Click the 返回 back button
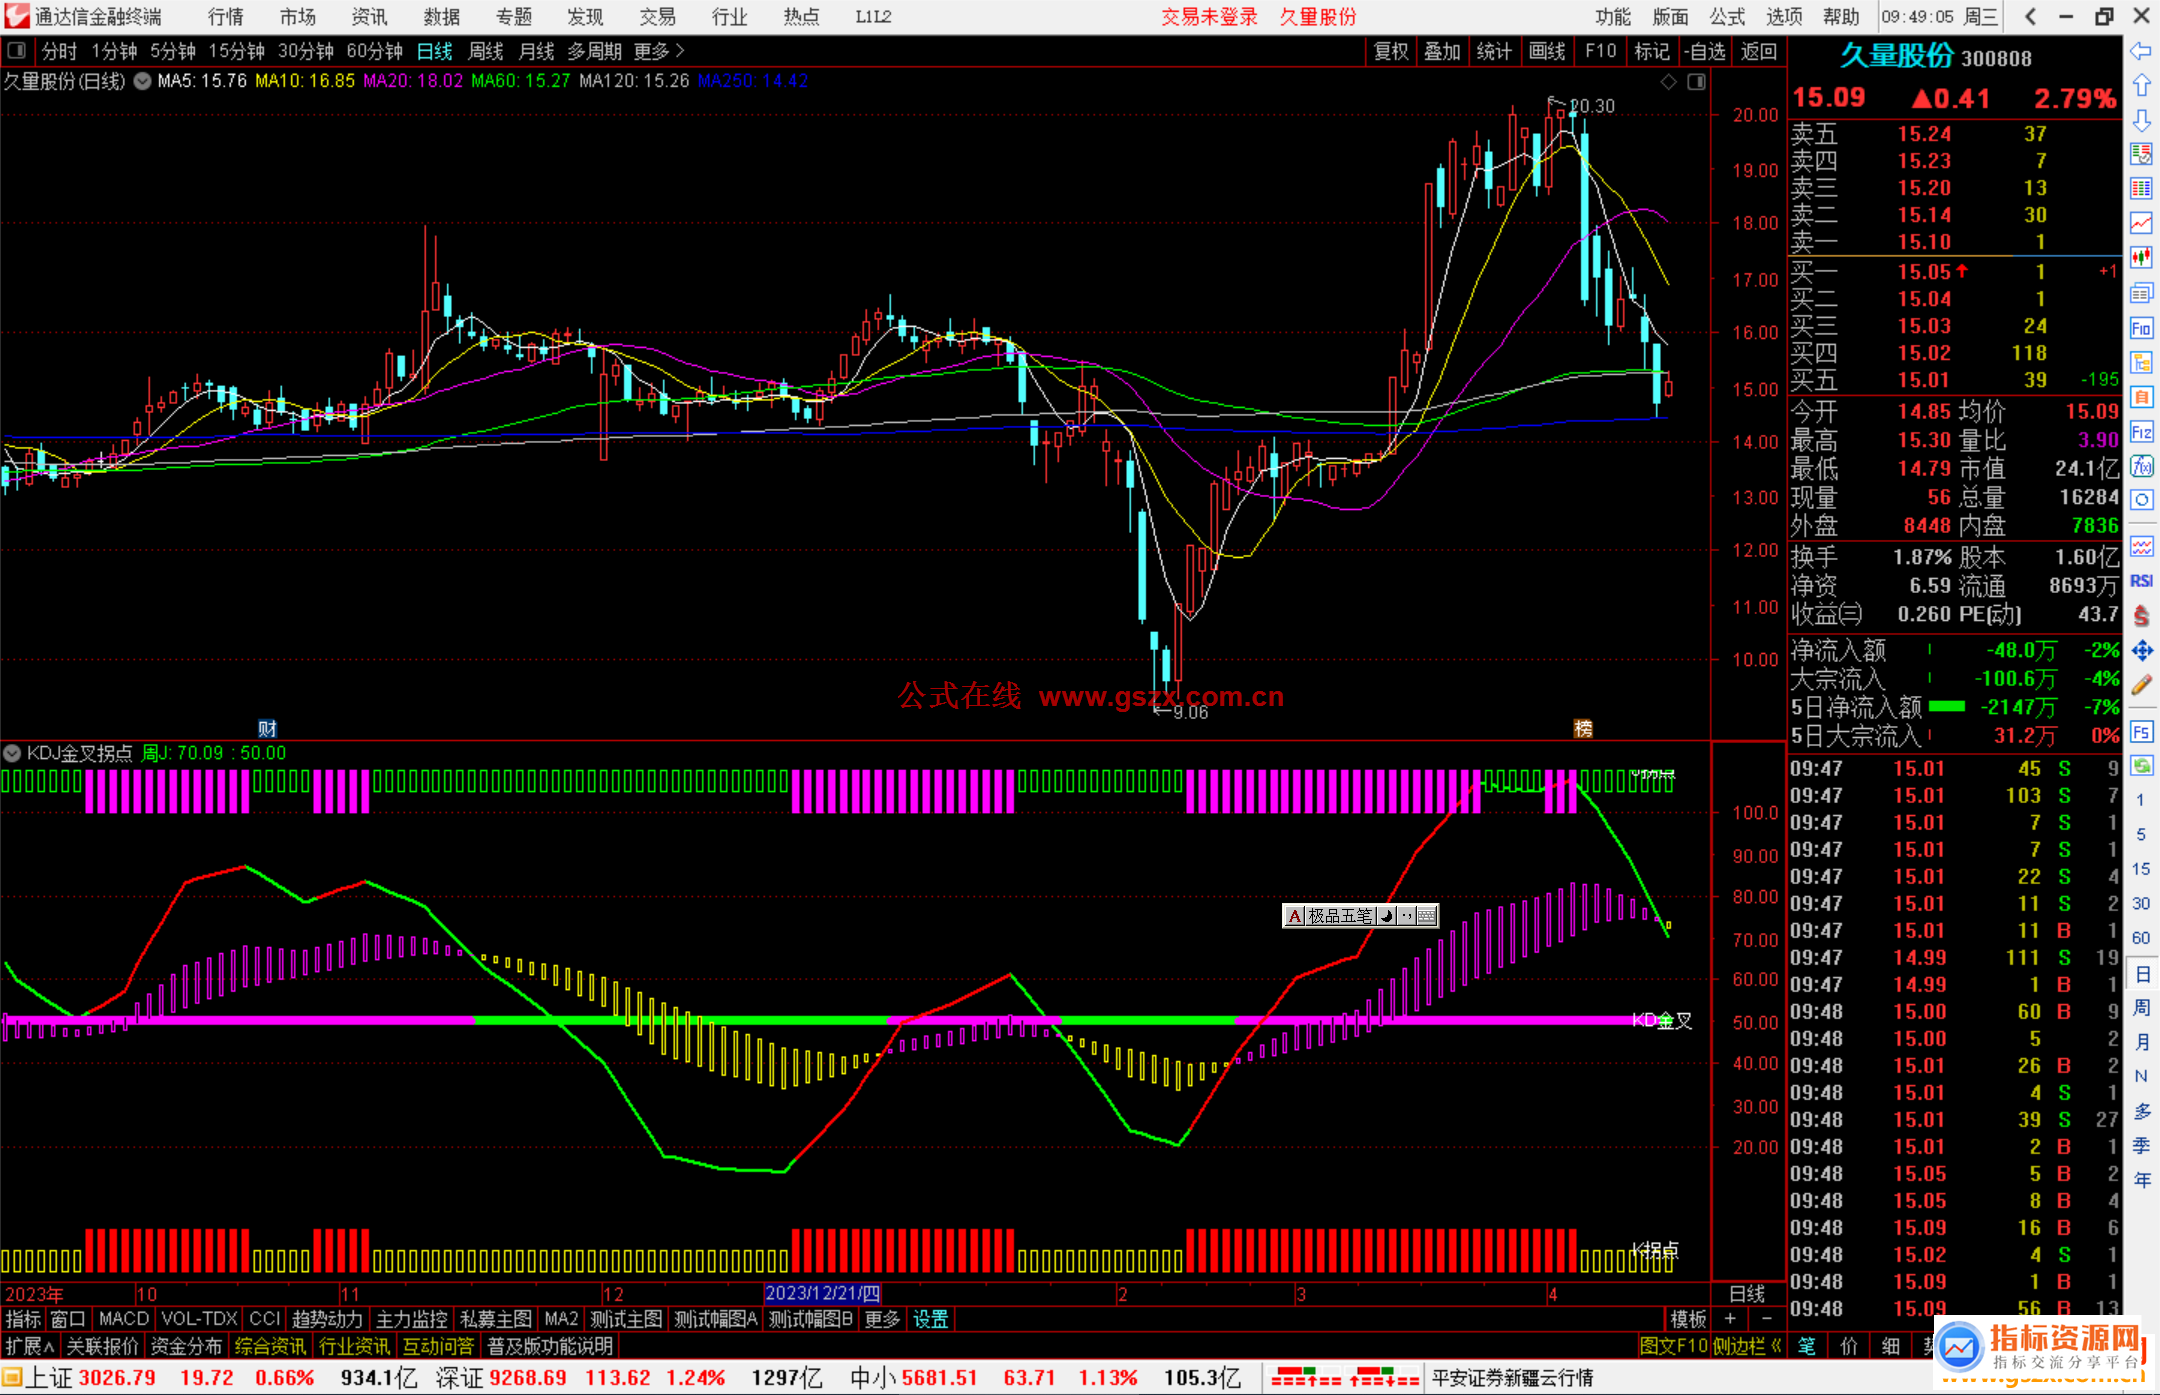The image size is (2160, 1395). (1758, 51)
